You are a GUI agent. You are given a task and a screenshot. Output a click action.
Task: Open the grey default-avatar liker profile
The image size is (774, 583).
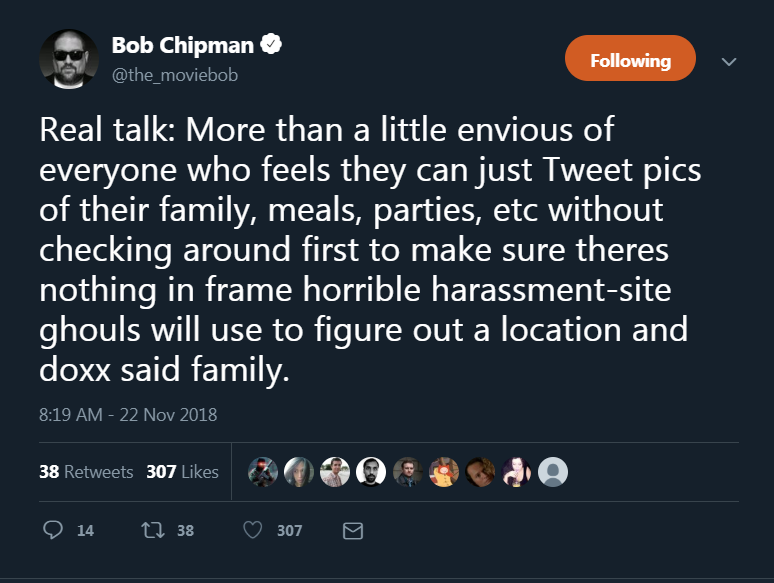553,472
